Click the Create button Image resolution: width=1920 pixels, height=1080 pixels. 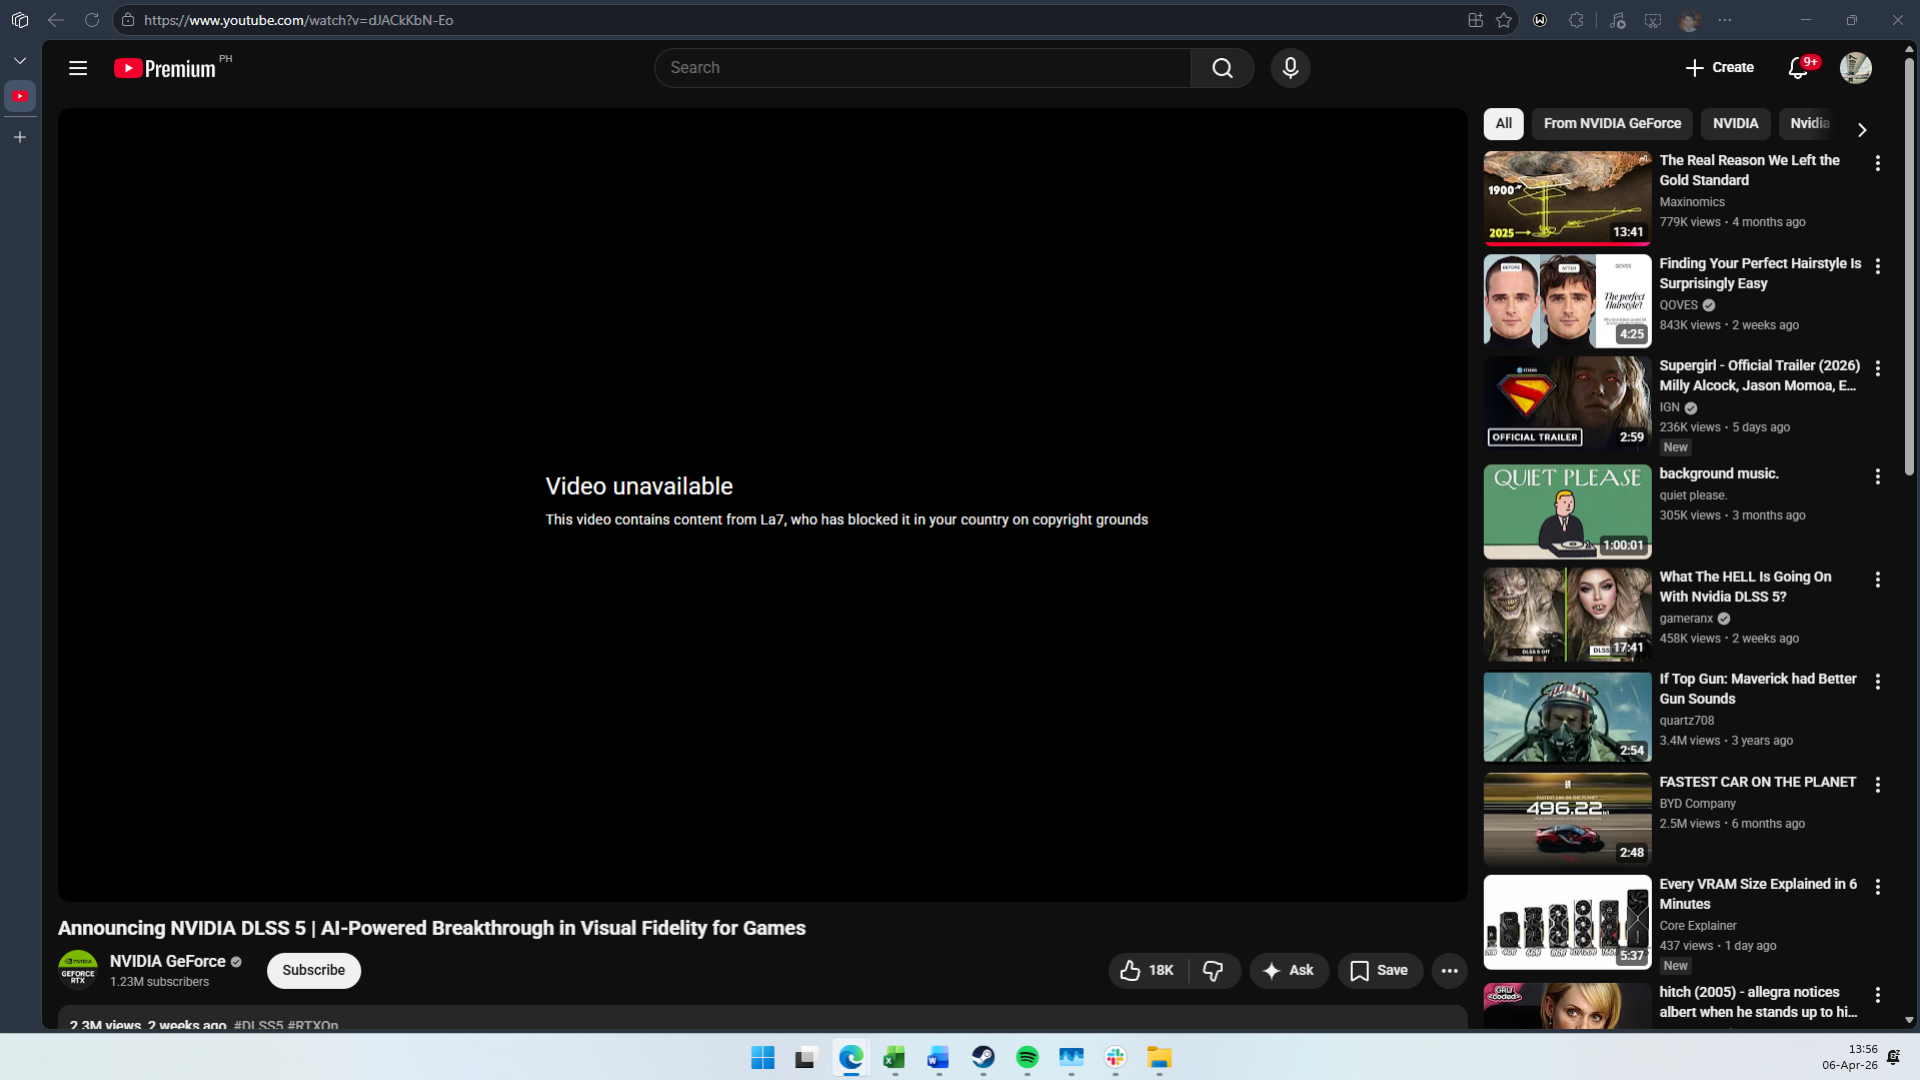pyautogui.click(x=1719, y=68)
